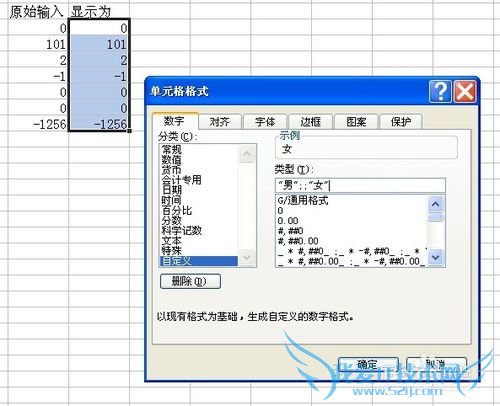
Task: Switch to the 数字 tab
Action: pyautogui.click(x=175, y=121)
